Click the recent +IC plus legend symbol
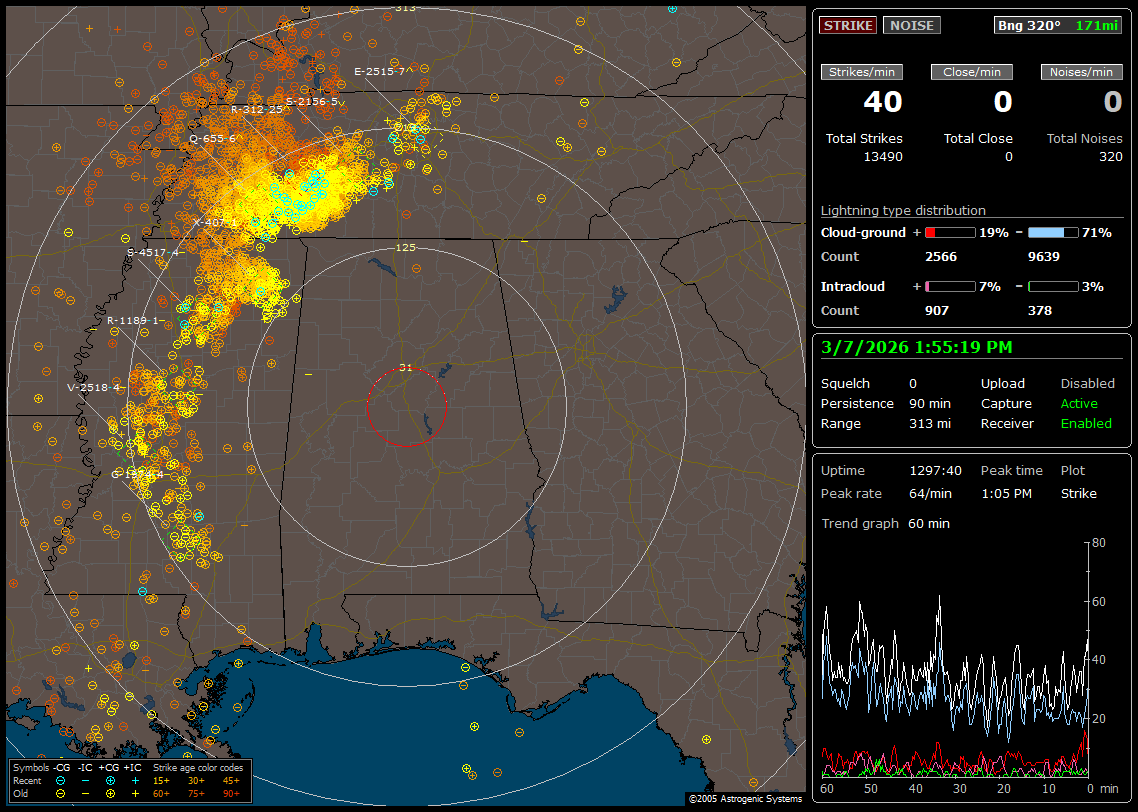 point(135,780)
